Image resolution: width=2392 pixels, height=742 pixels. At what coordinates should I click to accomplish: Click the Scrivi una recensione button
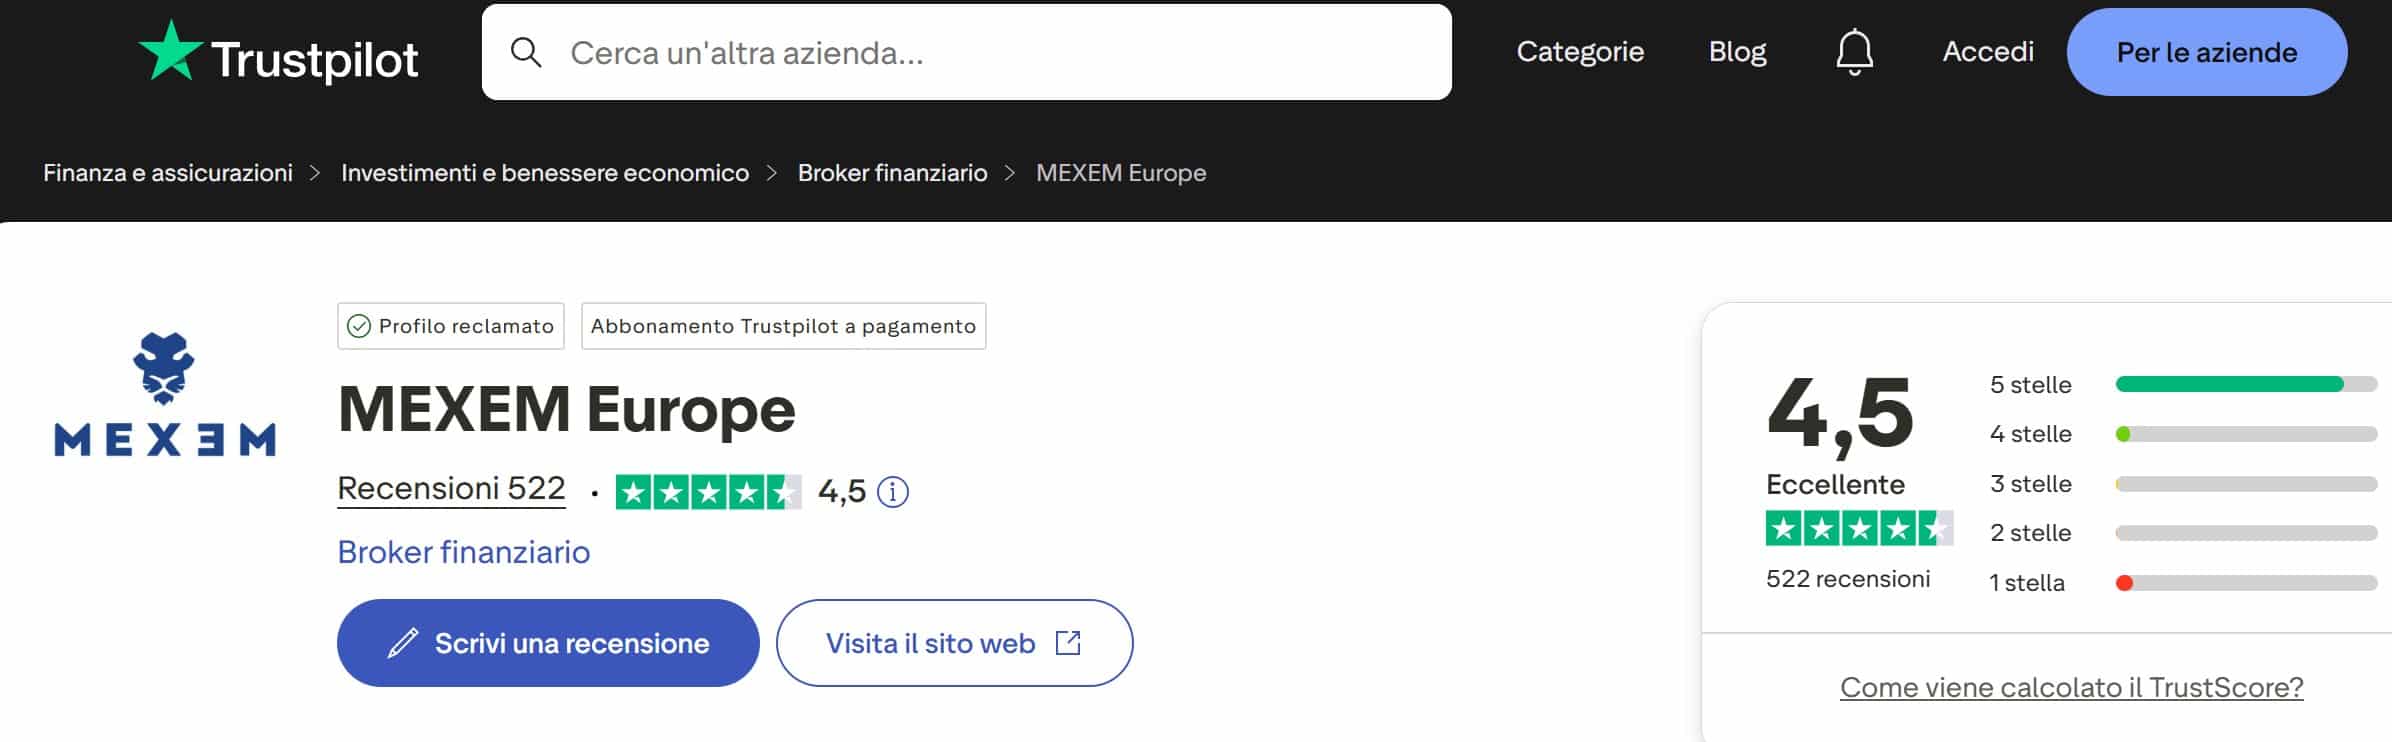[x=549, y=643]
